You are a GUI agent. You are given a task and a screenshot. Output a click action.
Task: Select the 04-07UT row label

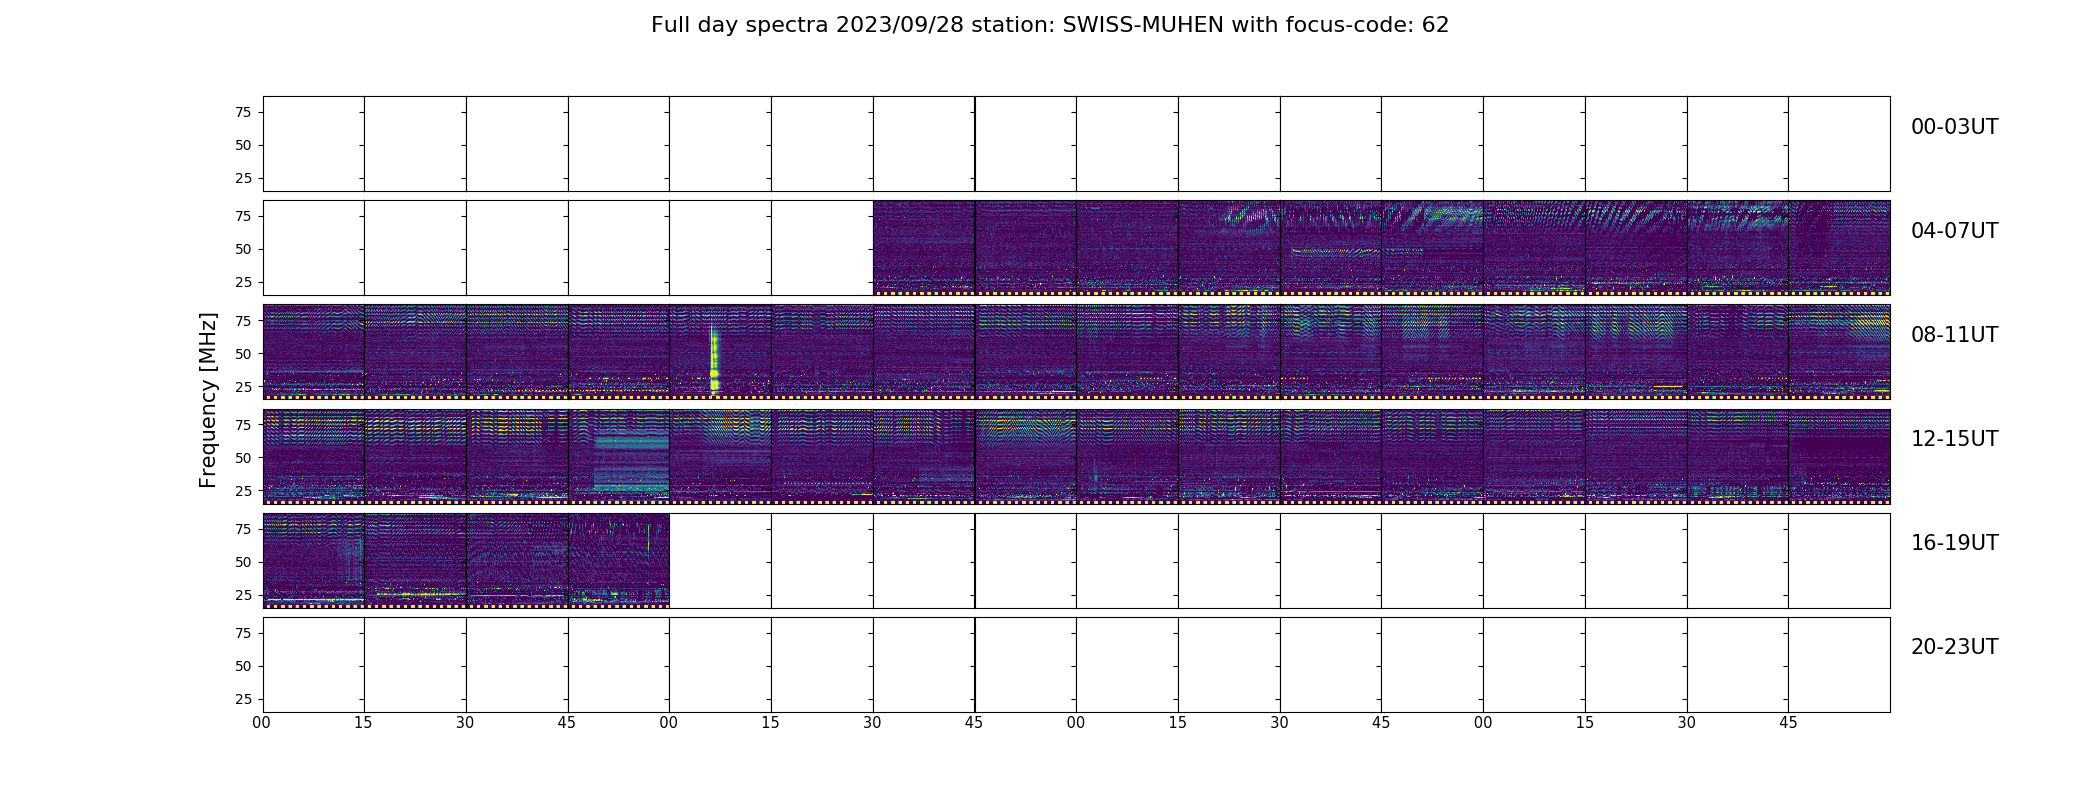1954,231
